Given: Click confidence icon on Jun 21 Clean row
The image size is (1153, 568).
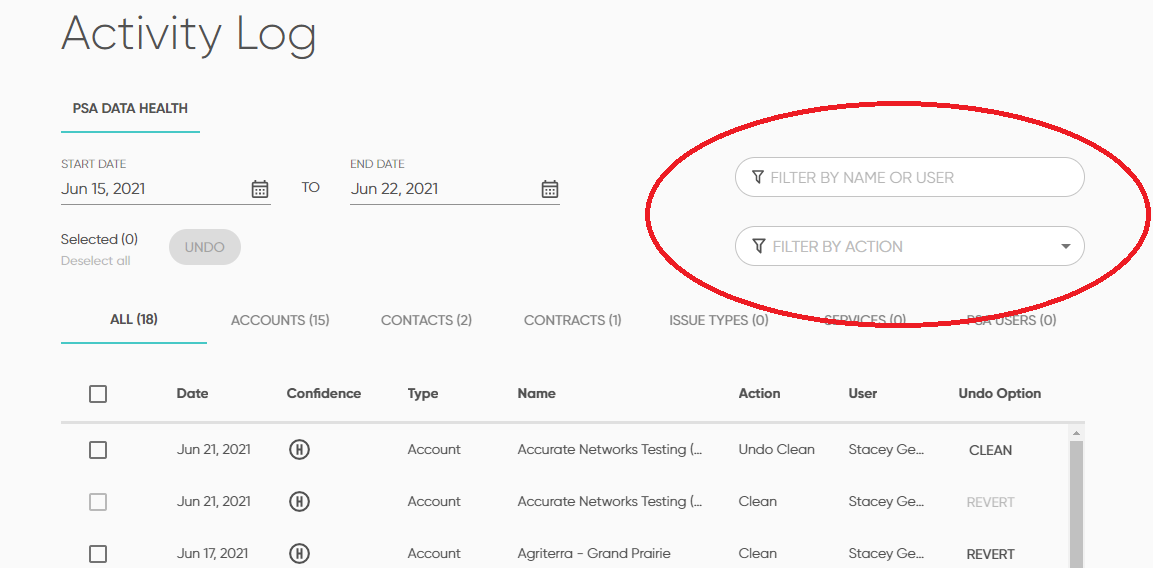Looking at the screenshot, I should (x=298, y=502).
